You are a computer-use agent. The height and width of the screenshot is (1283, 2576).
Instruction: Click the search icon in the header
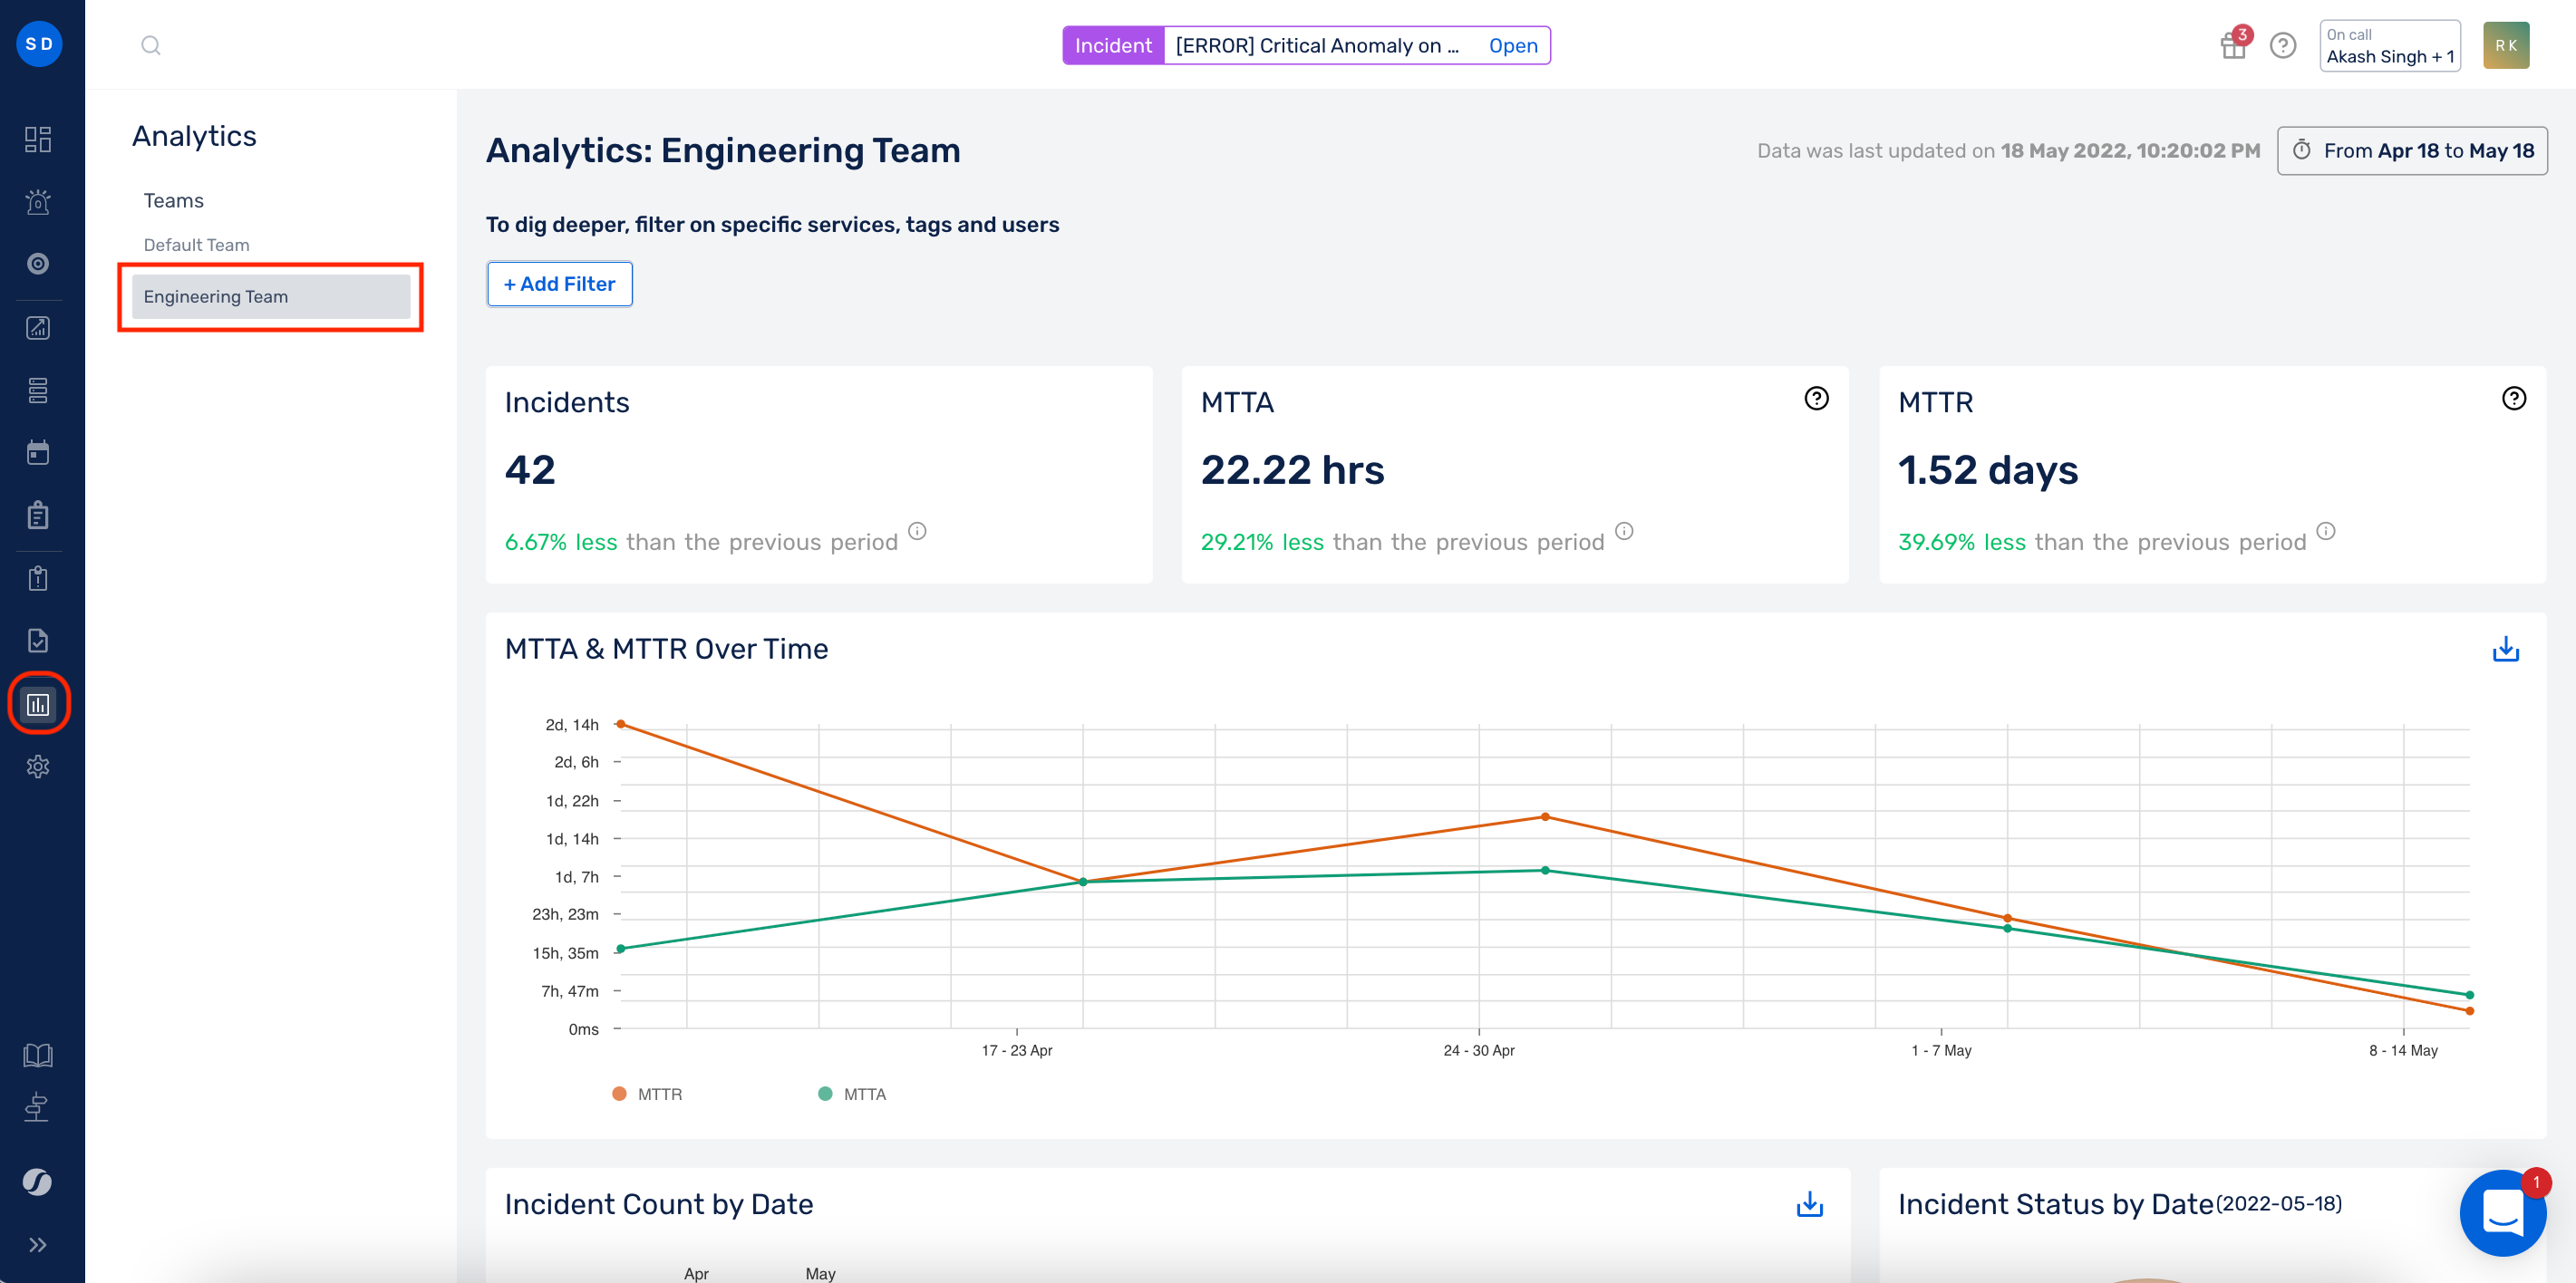(x=151, y=45)
